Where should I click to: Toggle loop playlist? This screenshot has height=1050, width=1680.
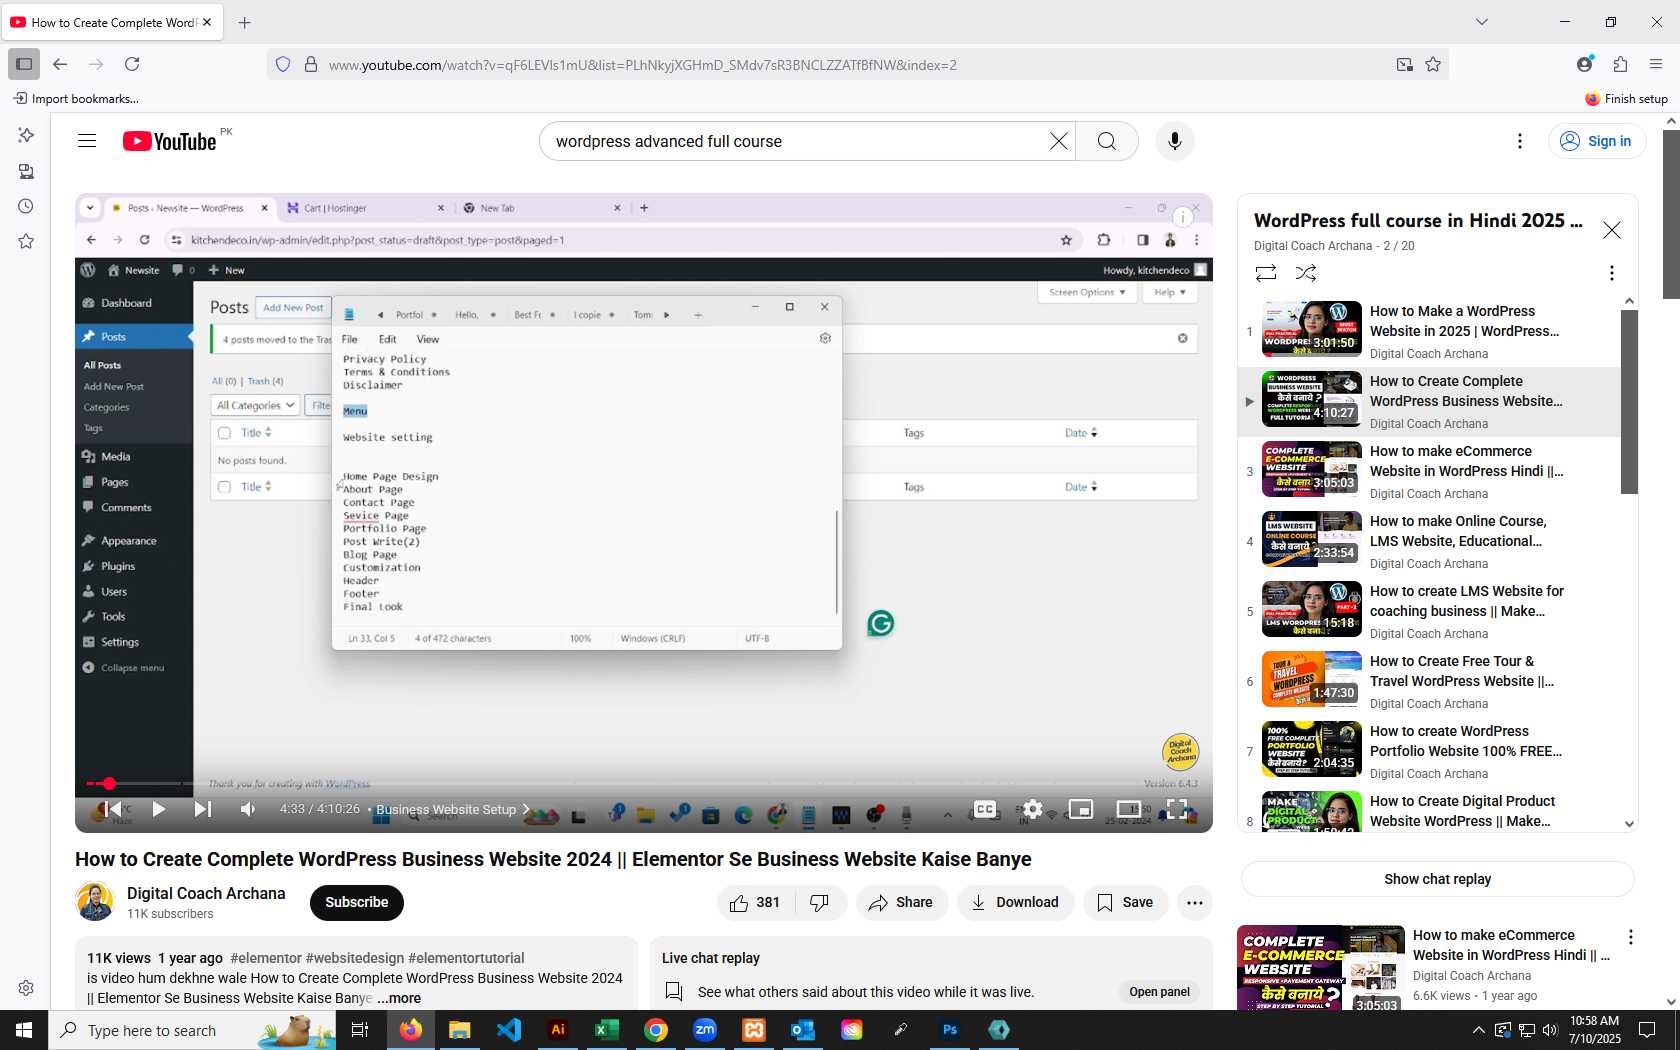[1266, 273]
